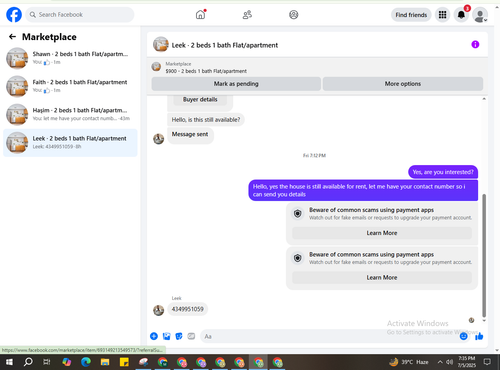Viewport: 500px width, 370px height.
Task: Open the emoji picker
Action: [x=463, y=336]
